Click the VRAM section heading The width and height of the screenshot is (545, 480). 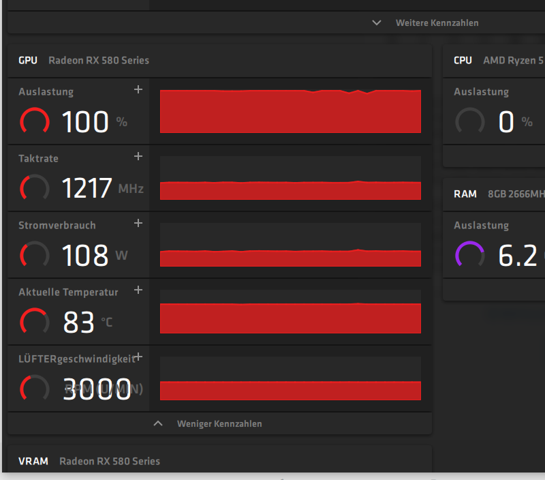coord(33,461)
